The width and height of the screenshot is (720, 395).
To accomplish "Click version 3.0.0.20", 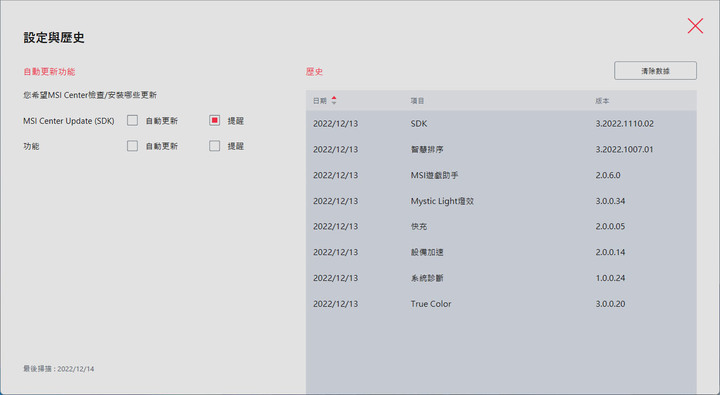I will coord(610,304).
